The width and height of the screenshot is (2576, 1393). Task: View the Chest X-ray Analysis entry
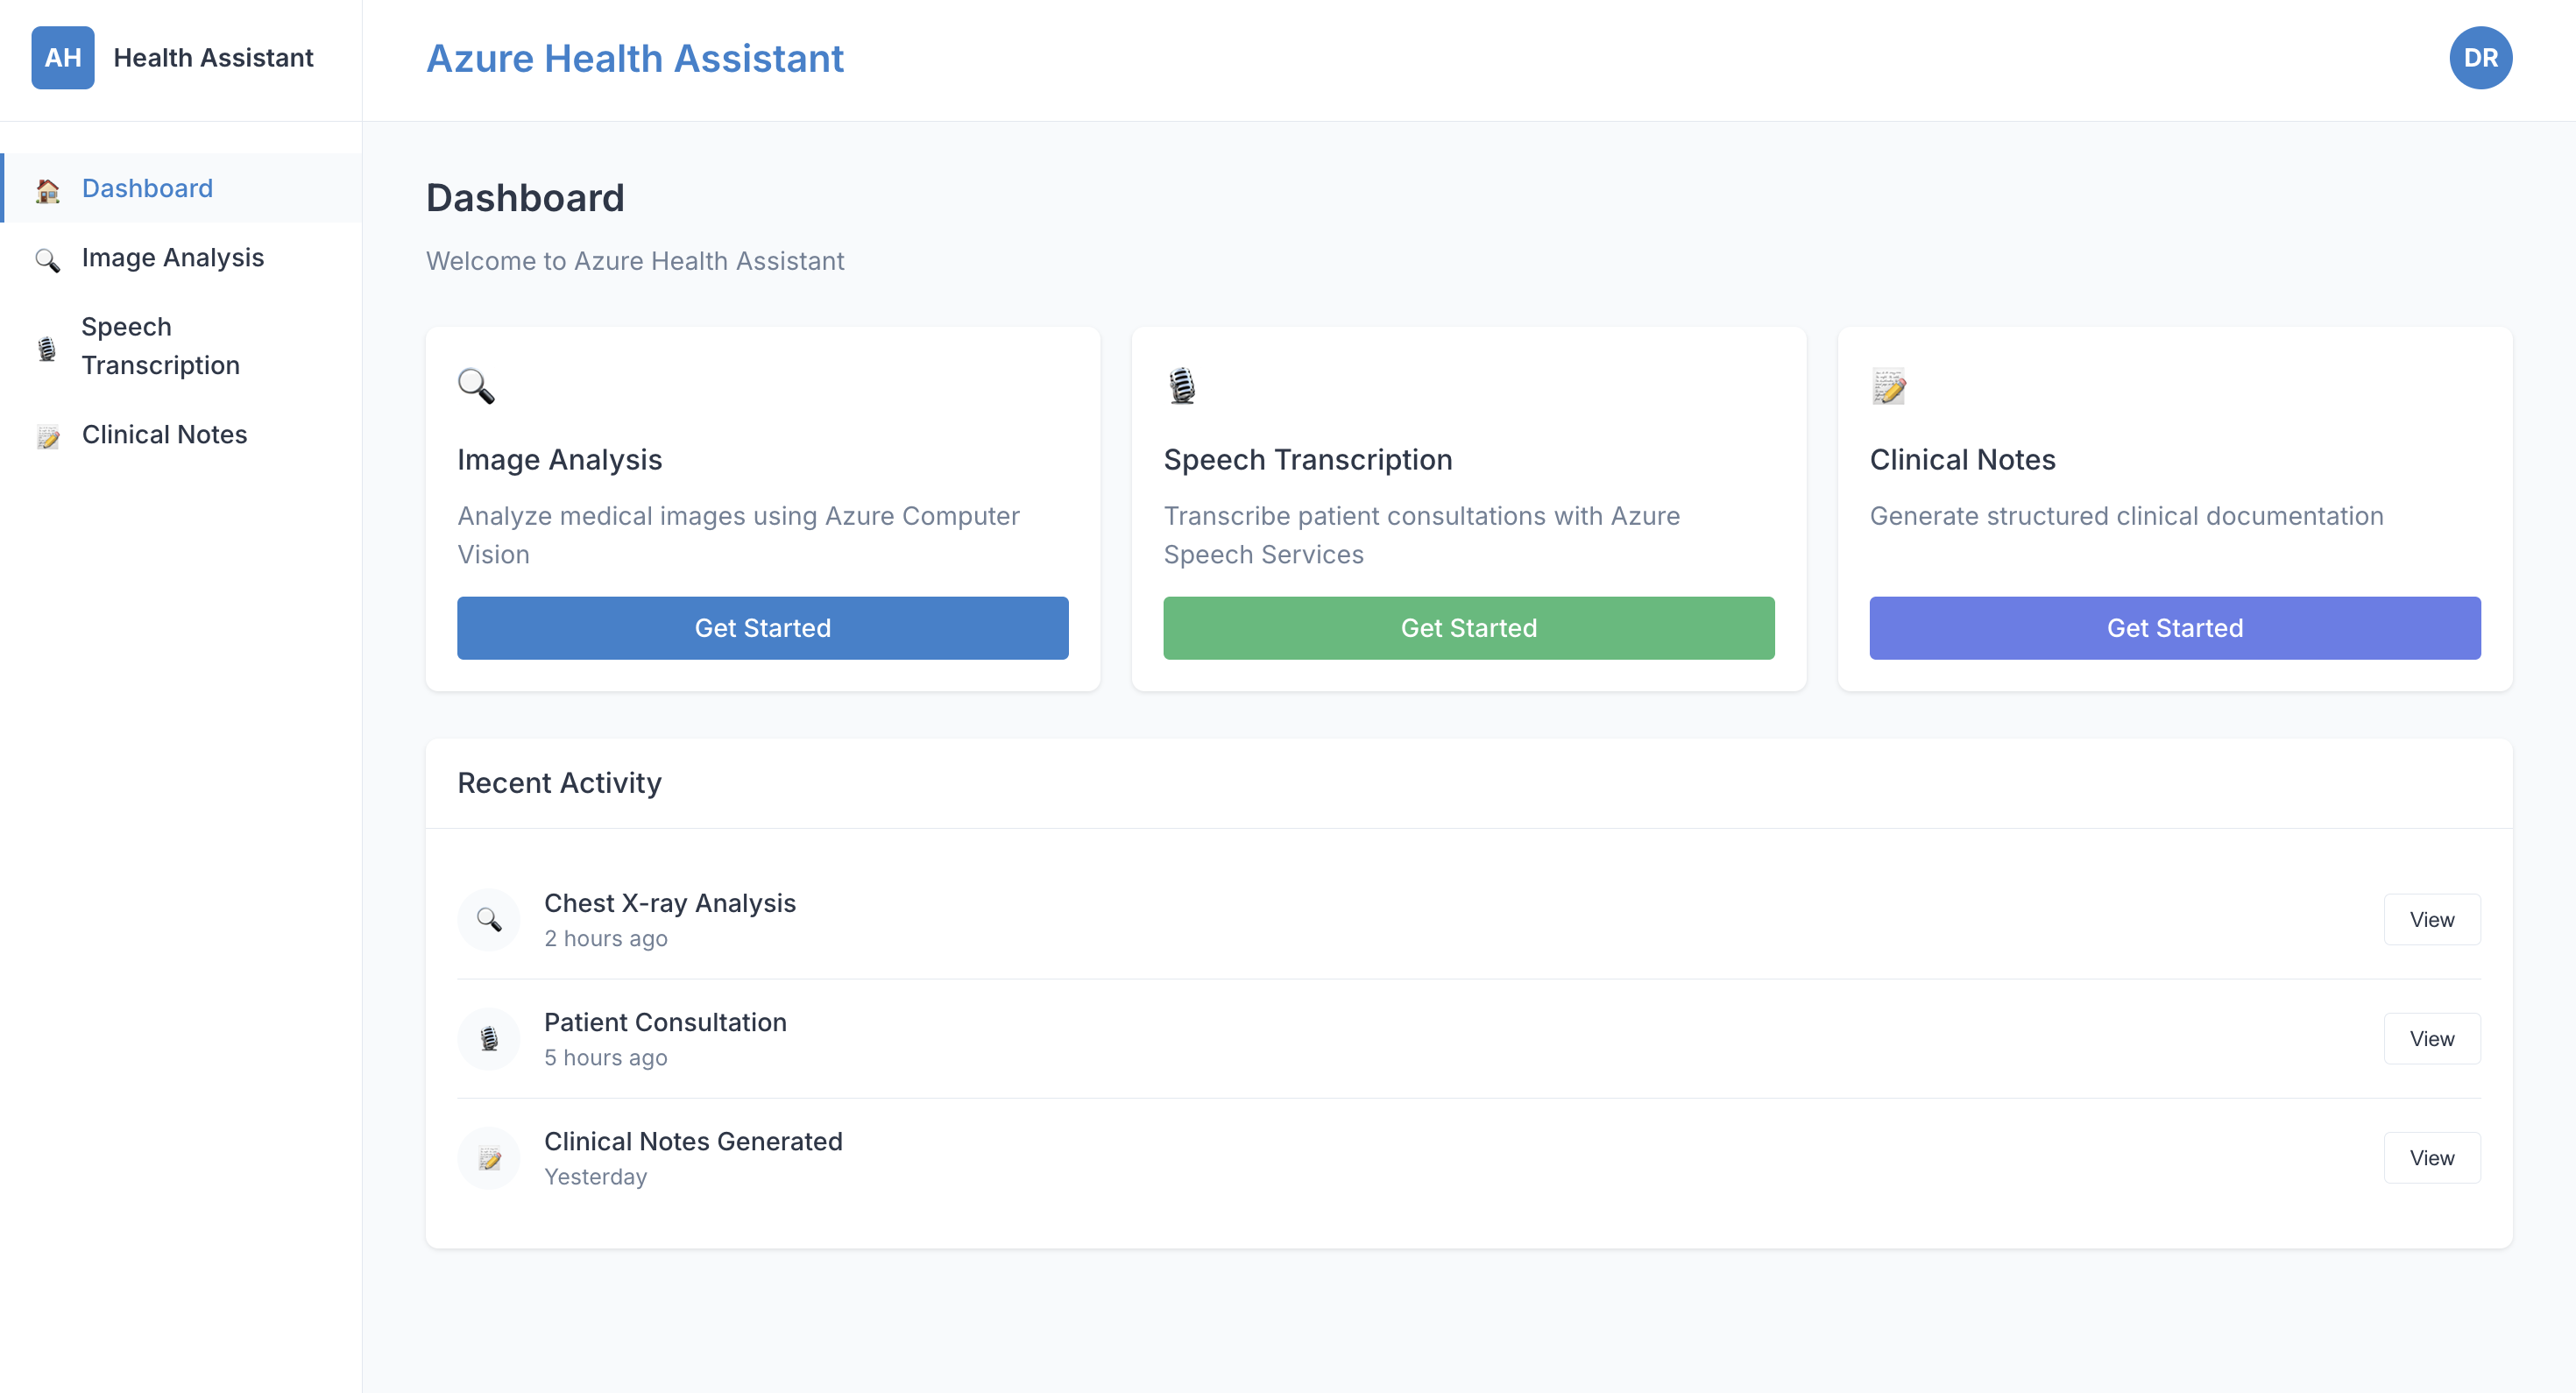[x=2431, y=919]
